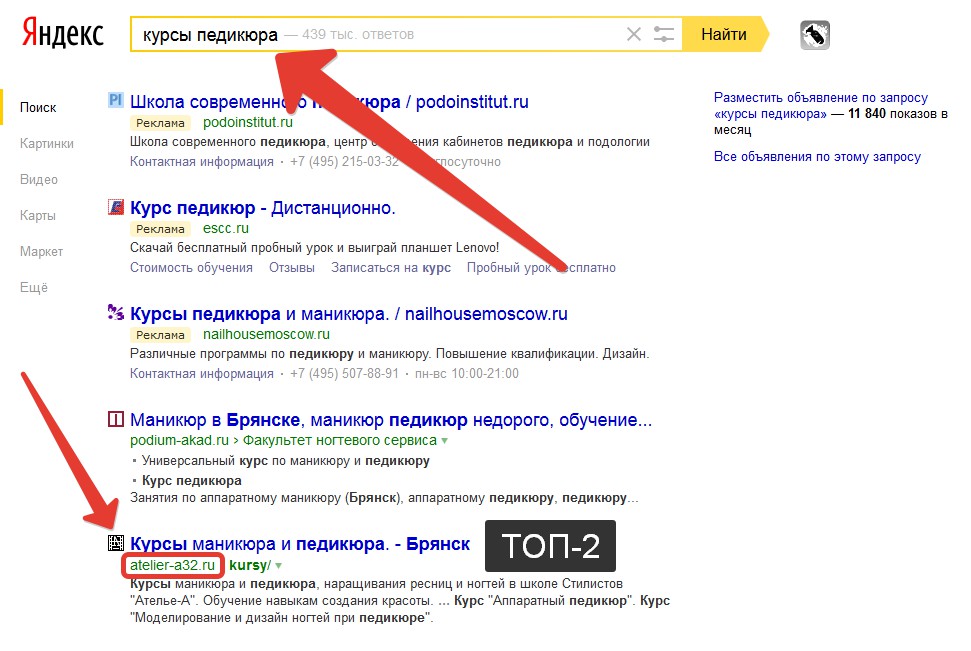Click phone number +7 (495) 507-88-91
The width and height of the screenshot is (971, 651).
[x=344, y=374]
